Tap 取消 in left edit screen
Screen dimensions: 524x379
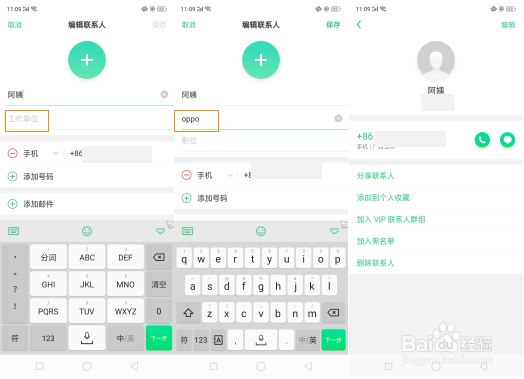click(x=14, y=25)
